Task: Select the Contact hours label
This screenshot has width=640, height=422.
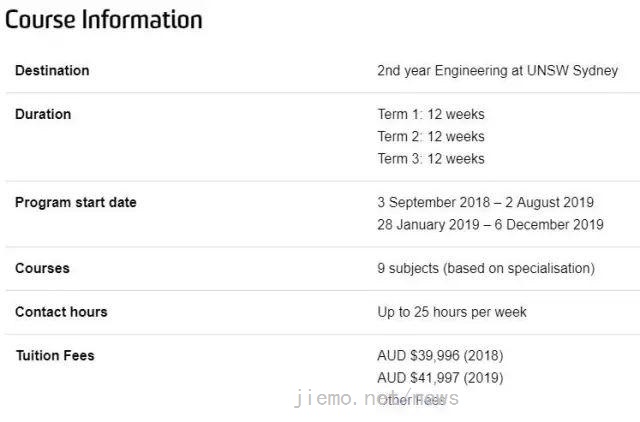Action: [x=61, y=312]
